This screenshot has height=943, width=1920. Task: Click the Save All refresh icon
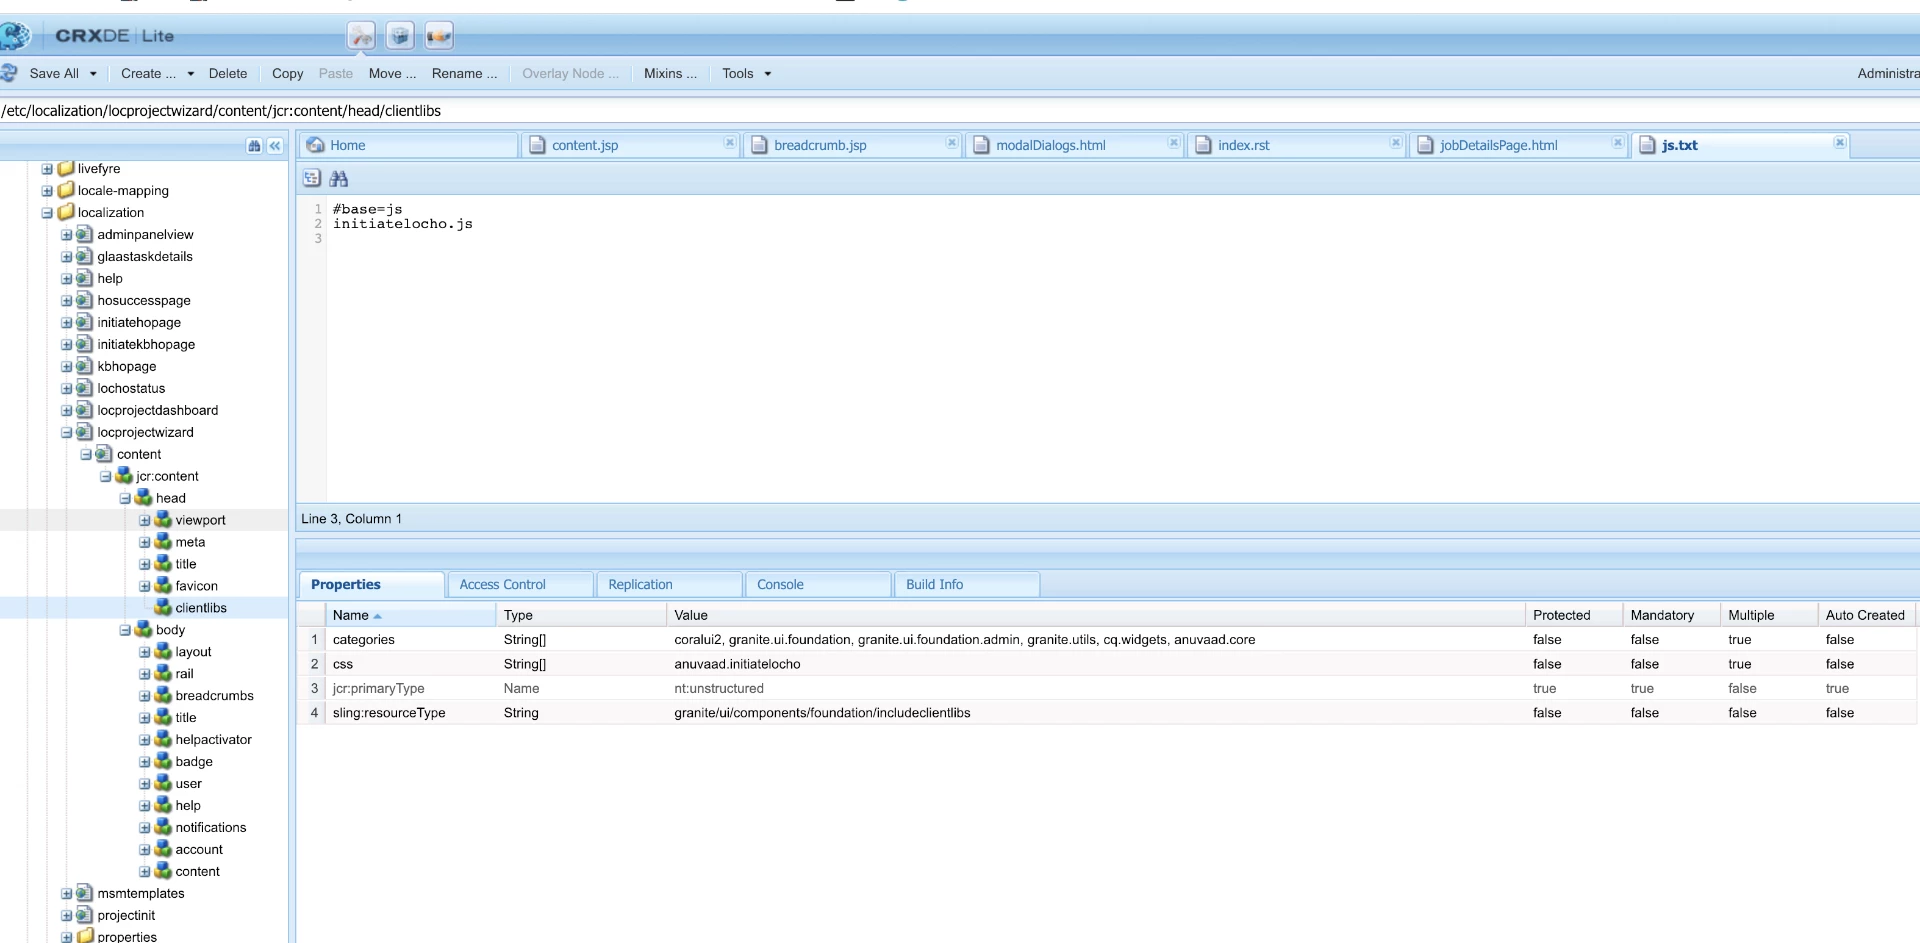pos(10,73)
